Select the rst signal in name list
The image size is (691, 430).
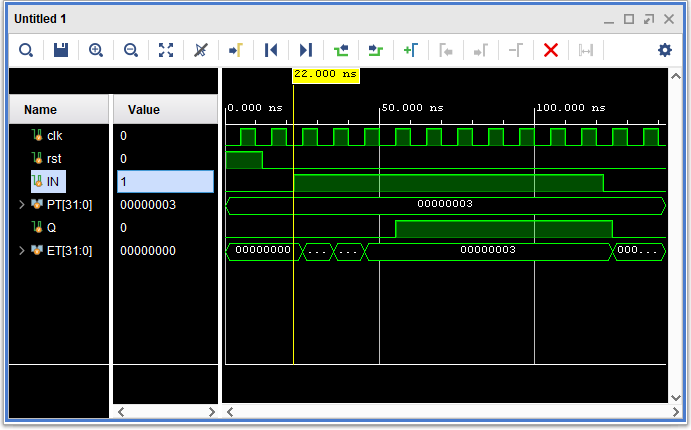point(54,158)
